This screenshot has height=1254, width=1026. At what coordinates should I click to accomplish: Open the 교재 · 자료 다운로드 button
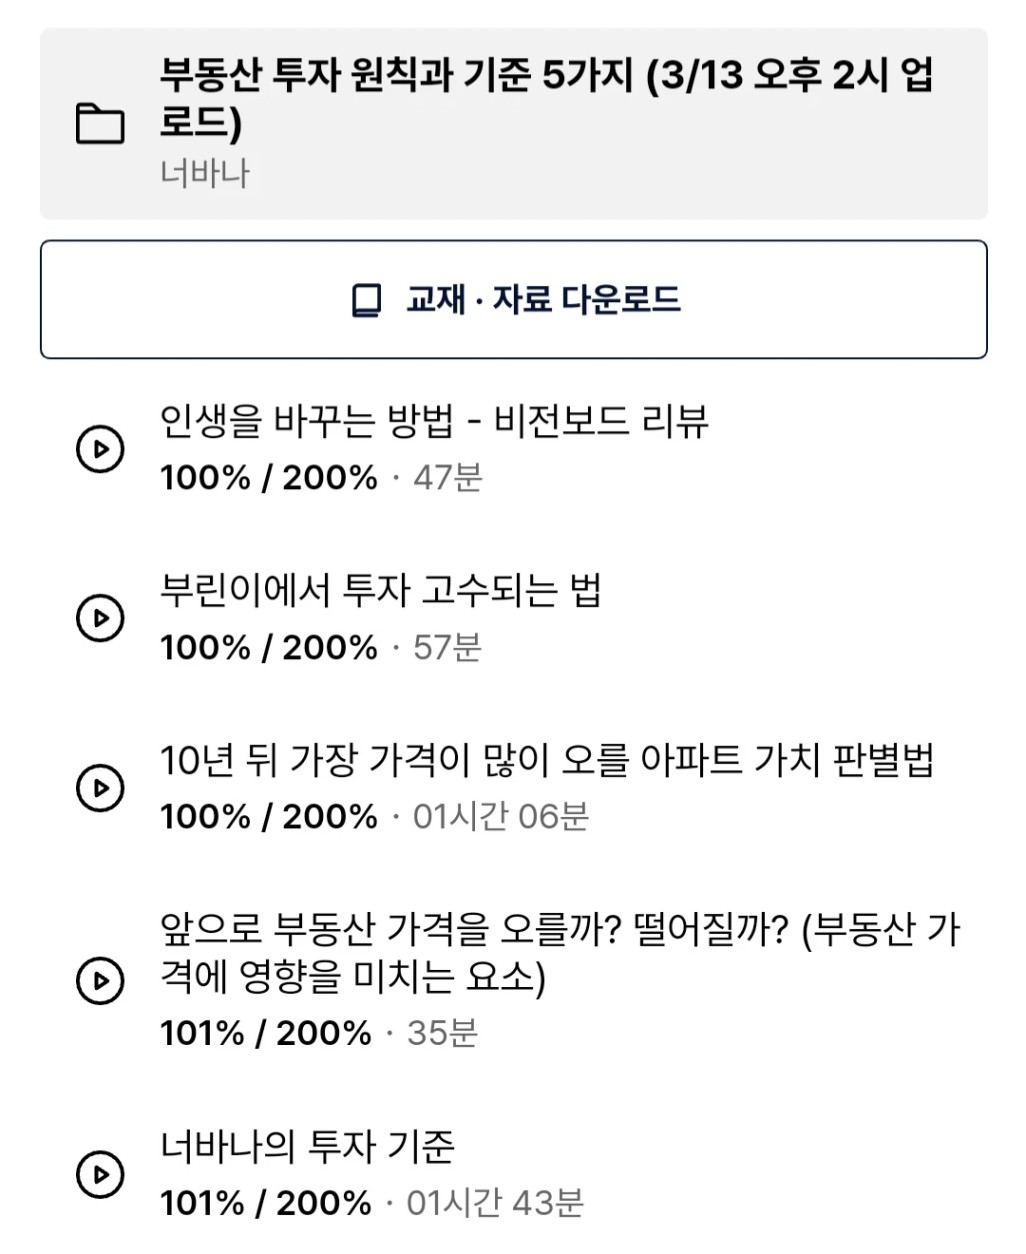[x=513, y=299]
